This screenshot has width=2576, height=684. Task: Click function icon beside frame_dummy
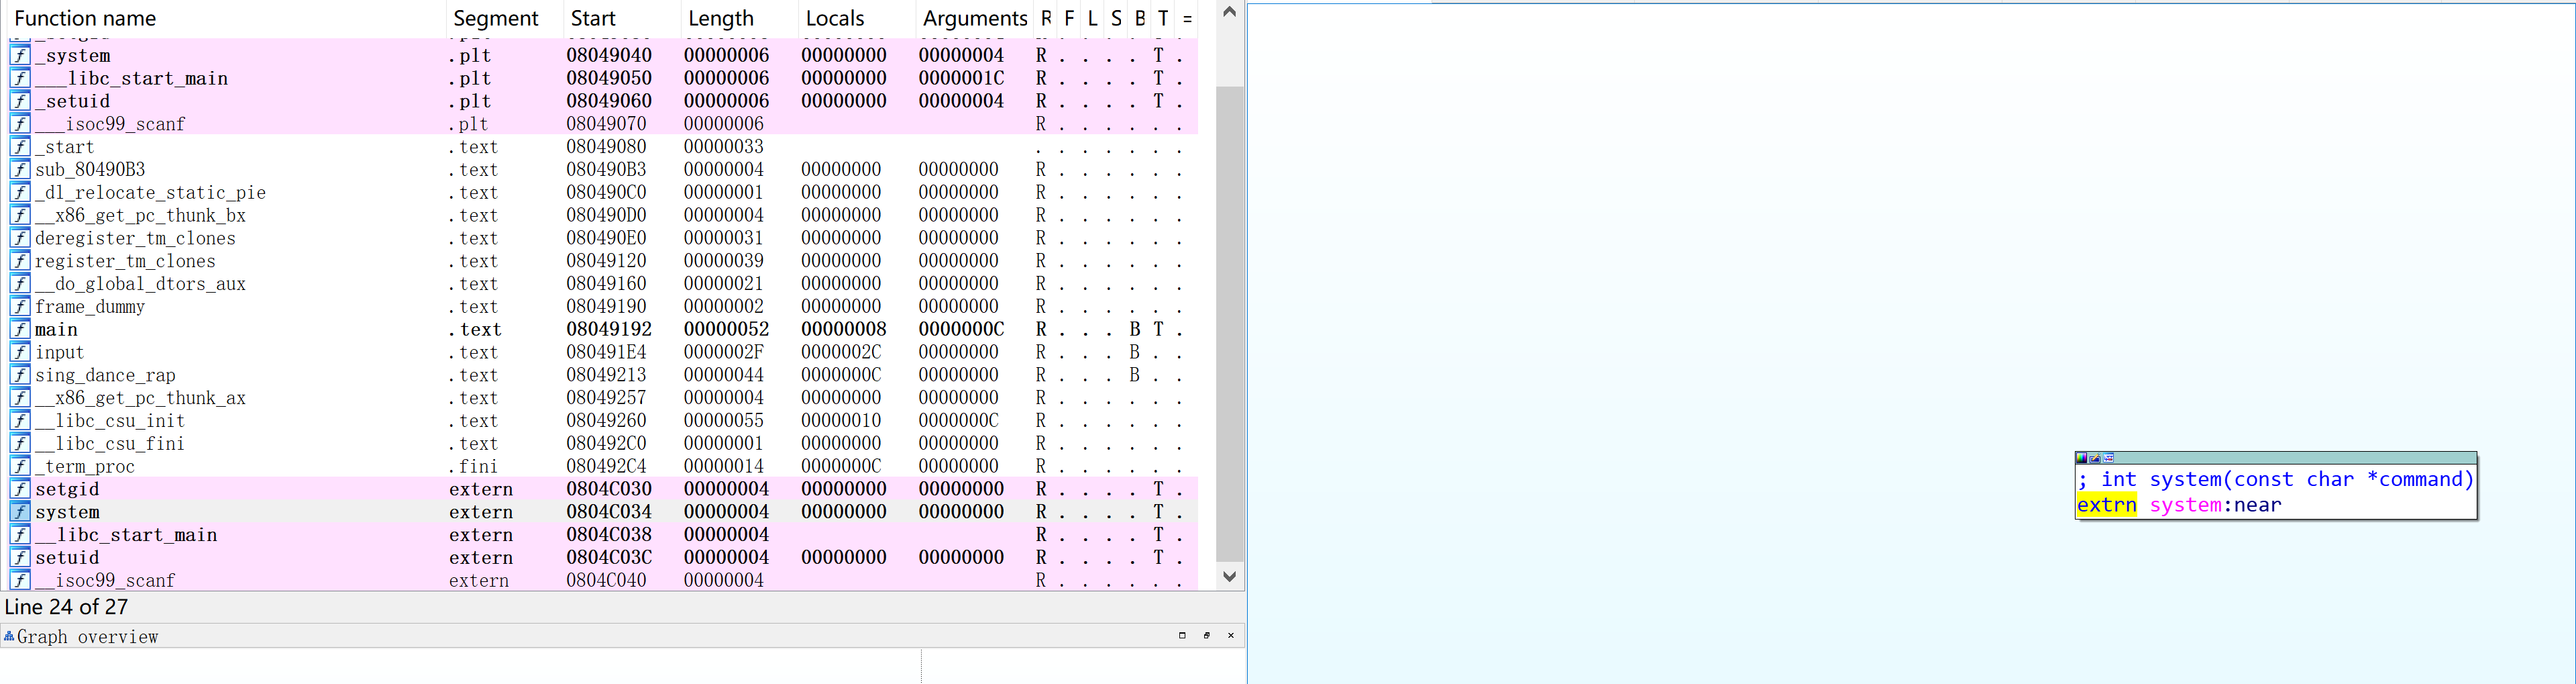pyautogui.click(x=20, y=307)
